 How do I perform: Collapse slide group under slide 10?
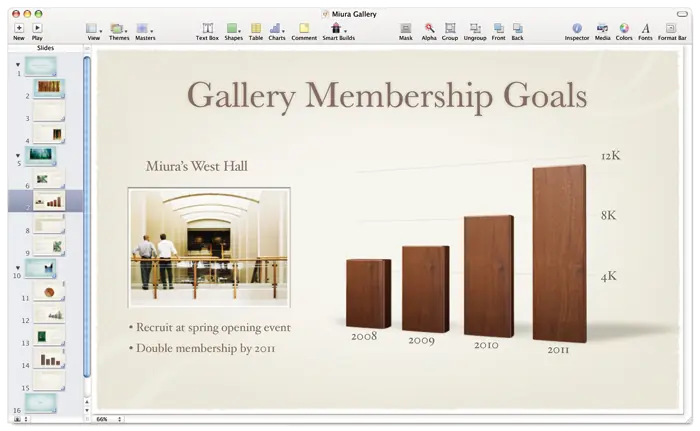tap(18, 268)
